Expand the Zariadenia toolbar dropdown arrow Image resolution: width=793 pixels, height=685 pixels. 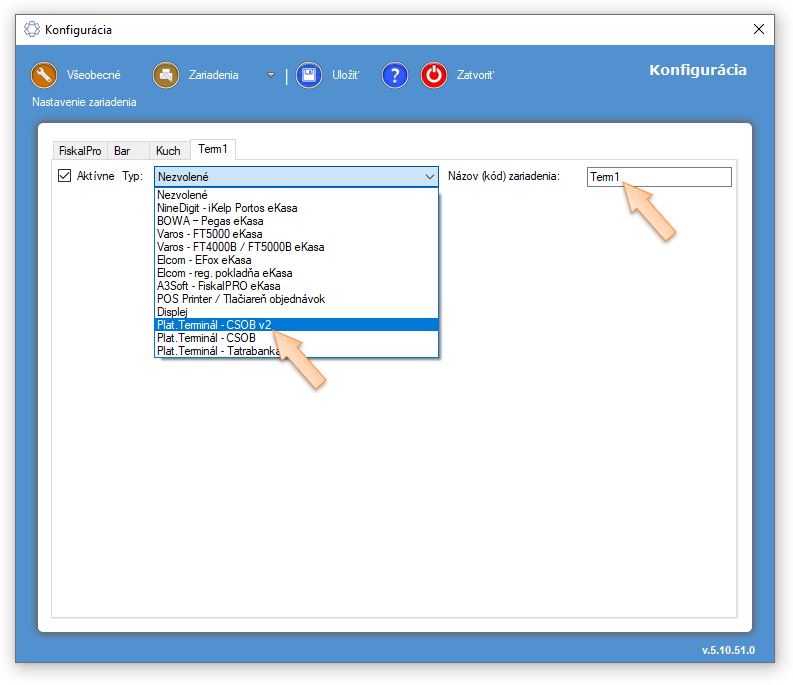point(270,76)
